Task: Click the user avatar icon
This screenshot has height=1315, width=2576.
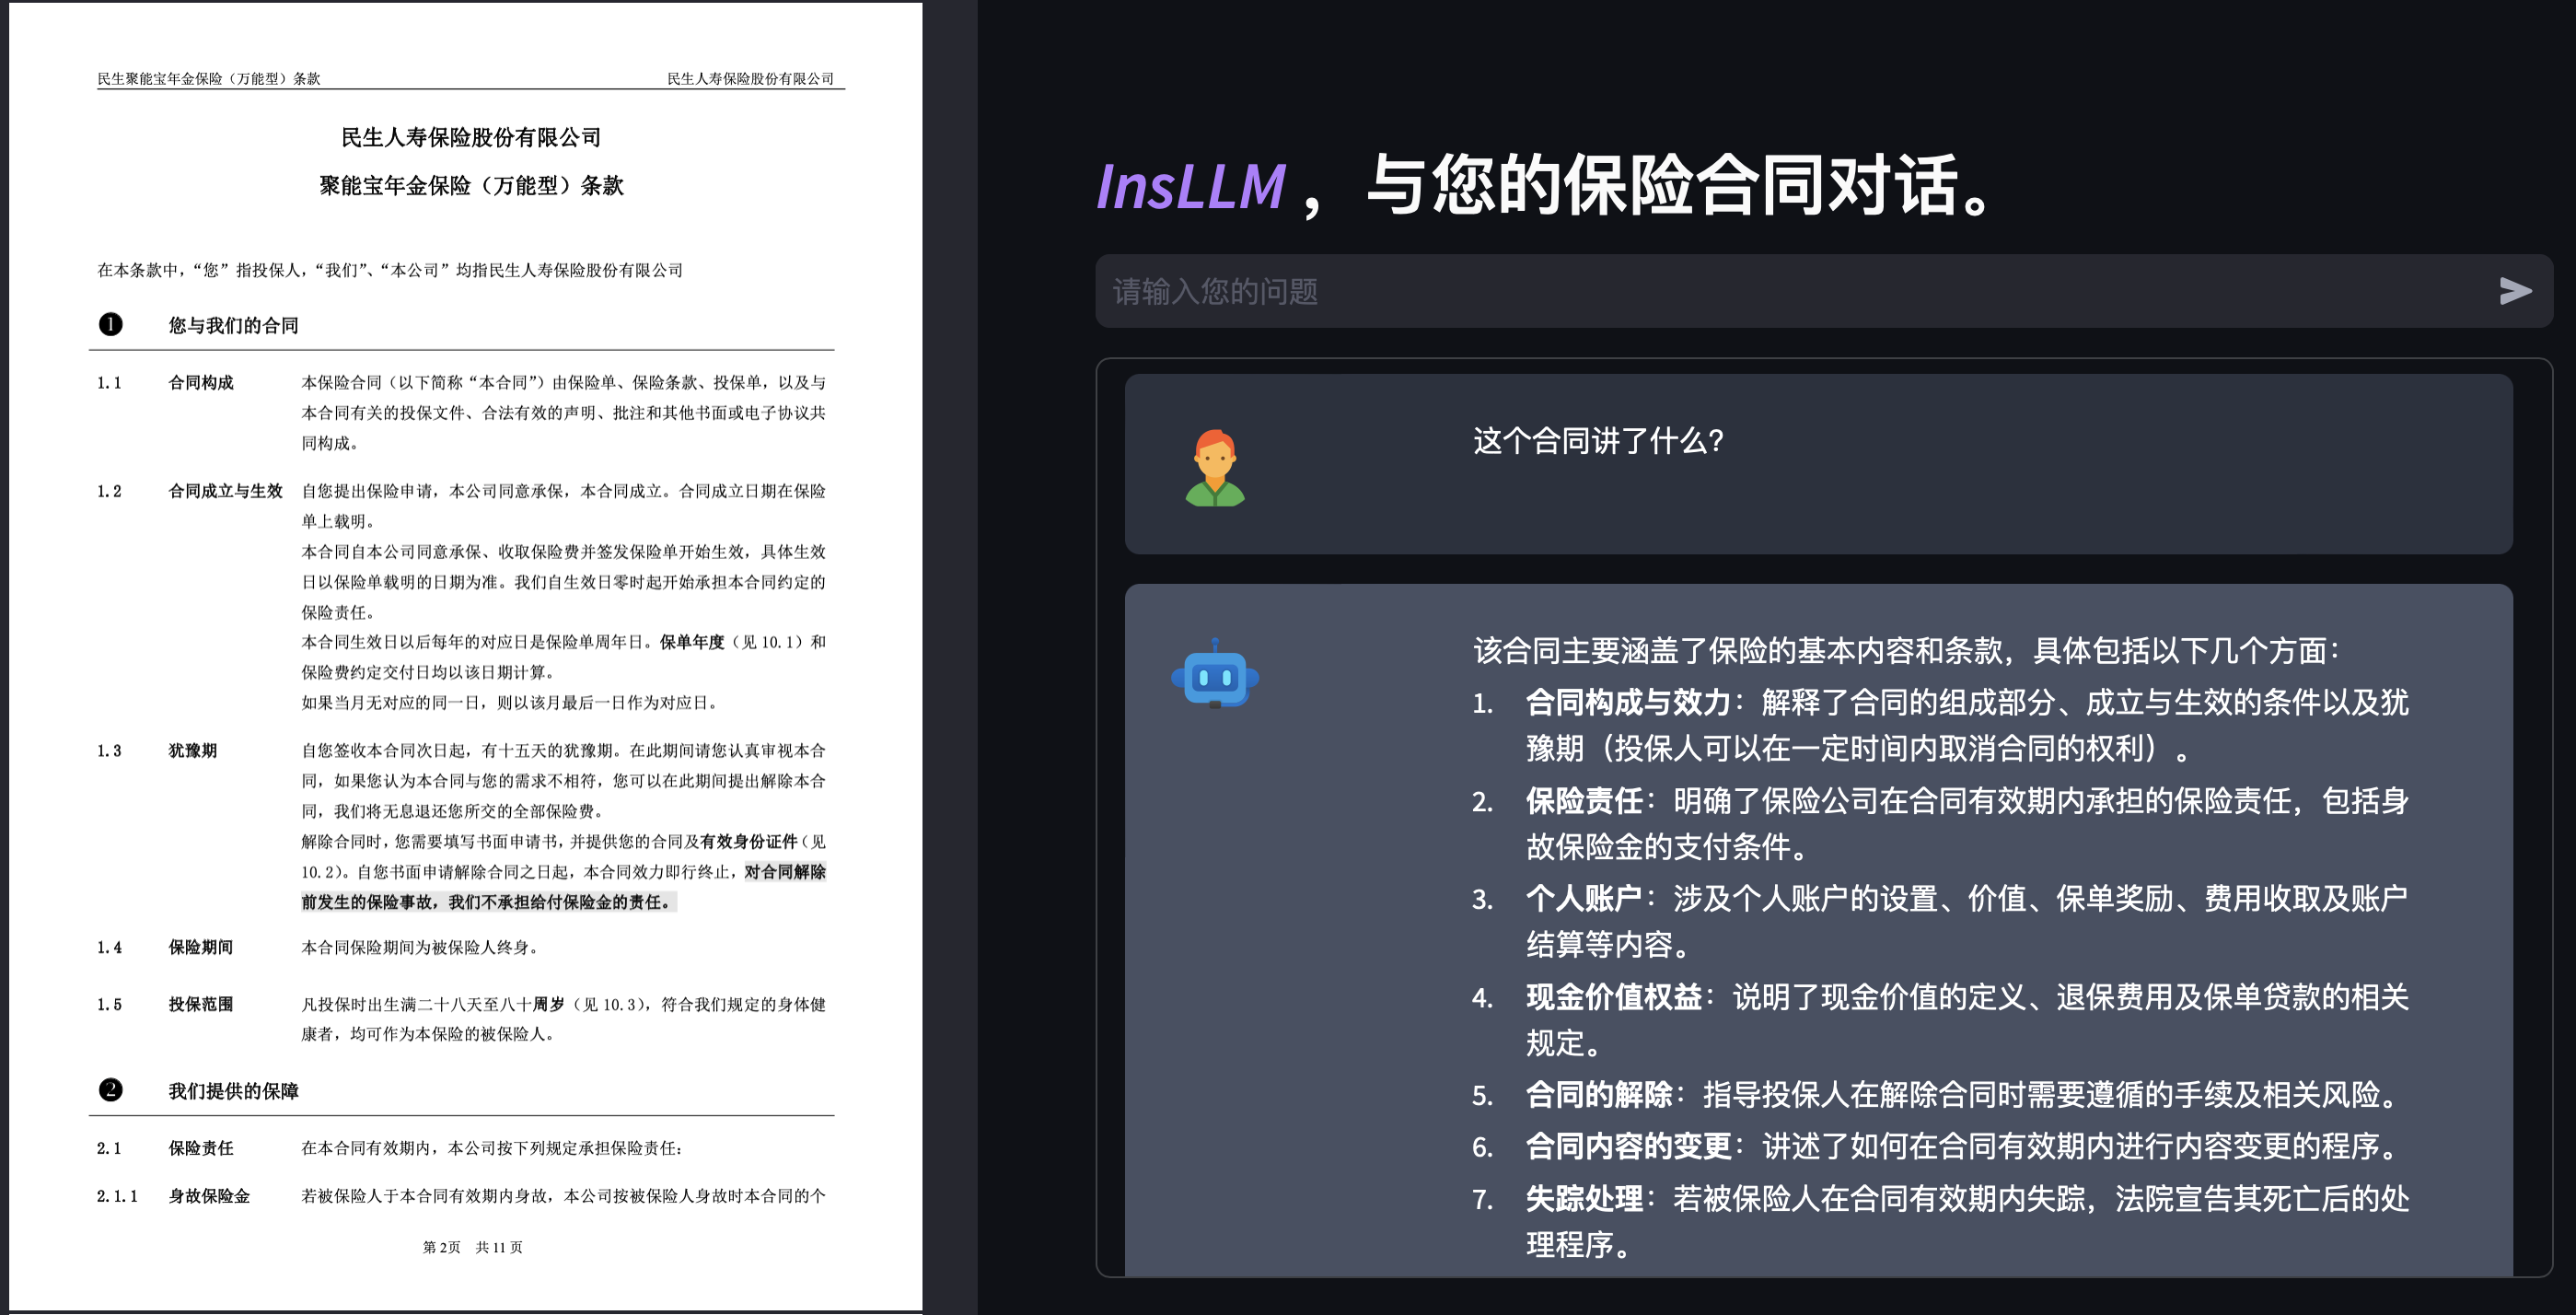Action: click(x=1214, y=467)
